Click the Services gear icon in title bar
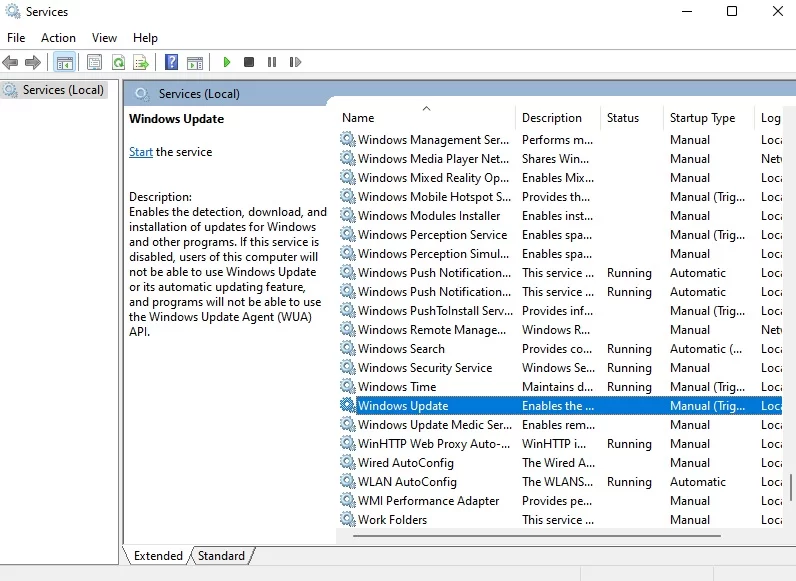Image resolution: width=796 pixels, height=581 pixels. click(13, 11)
